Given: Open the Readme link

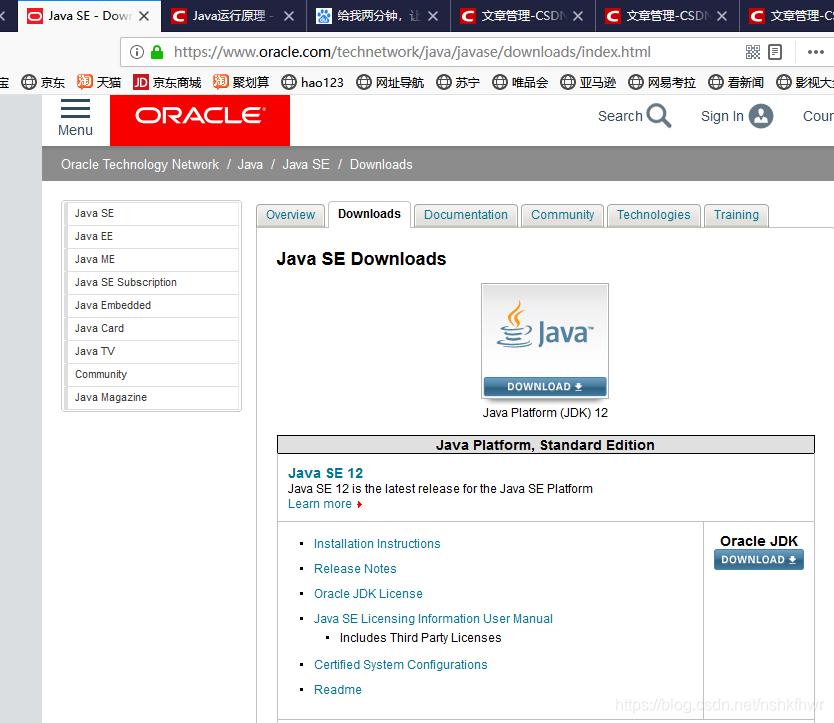Looking at the screenshot, I should coord(338,689).
